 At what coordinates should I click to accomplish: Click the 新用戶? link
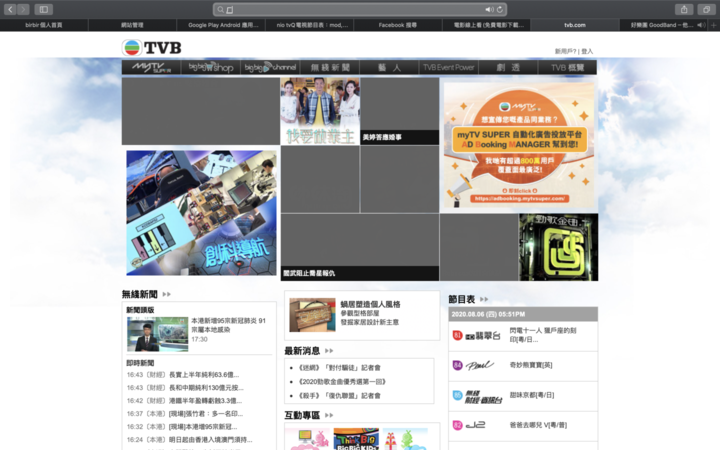(565, 51)
